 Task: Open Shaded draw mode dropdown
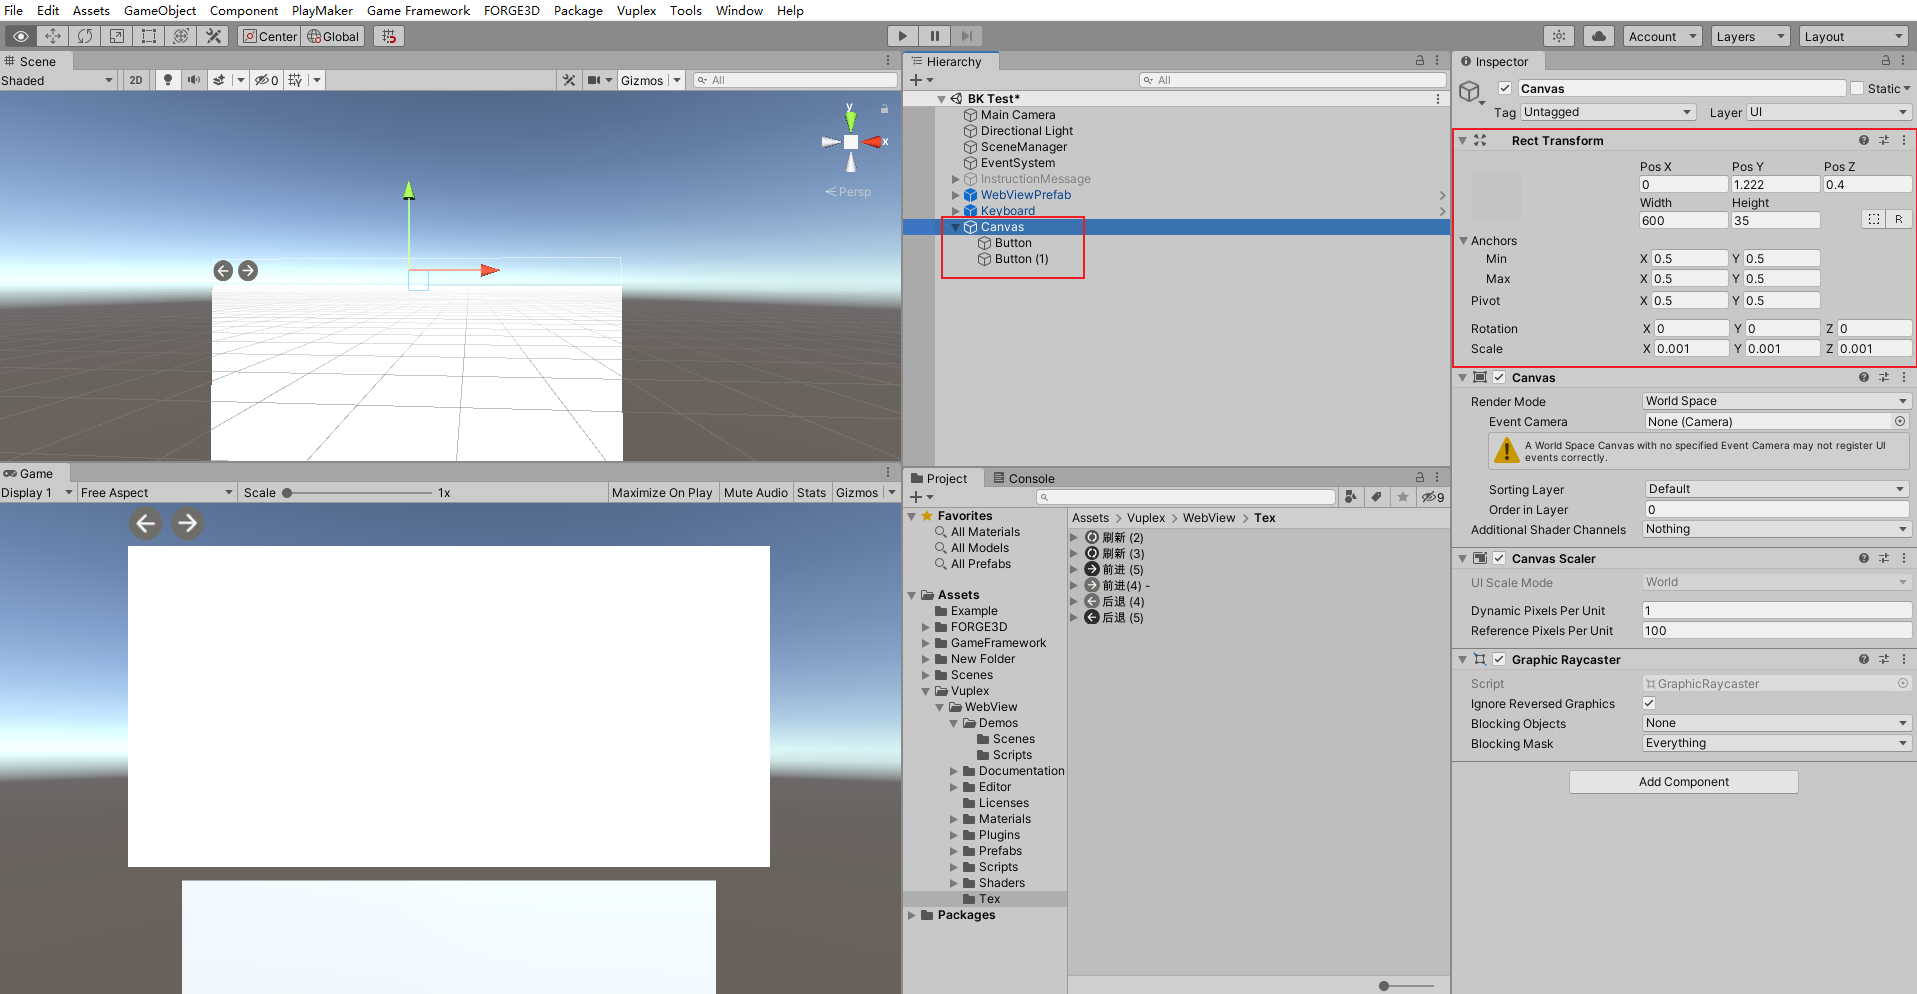coord(58,80)
